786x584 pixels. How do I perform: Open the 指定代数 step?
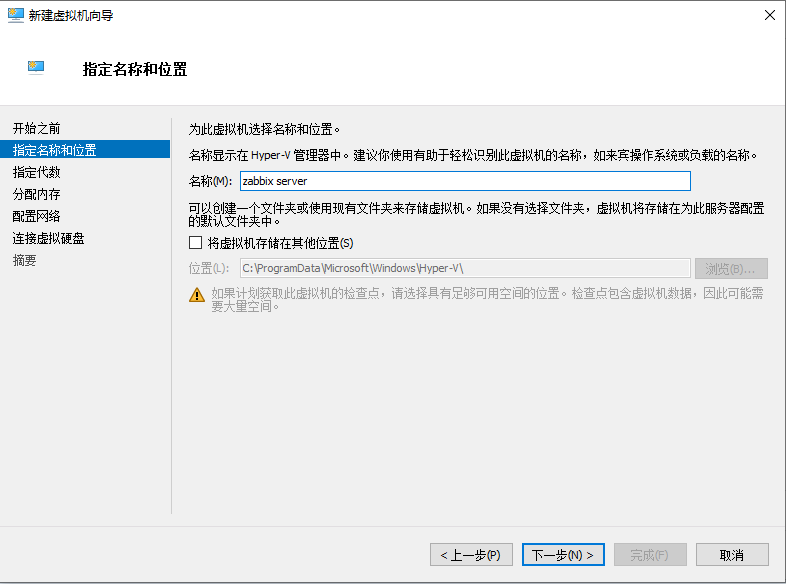tap(37, 172)
